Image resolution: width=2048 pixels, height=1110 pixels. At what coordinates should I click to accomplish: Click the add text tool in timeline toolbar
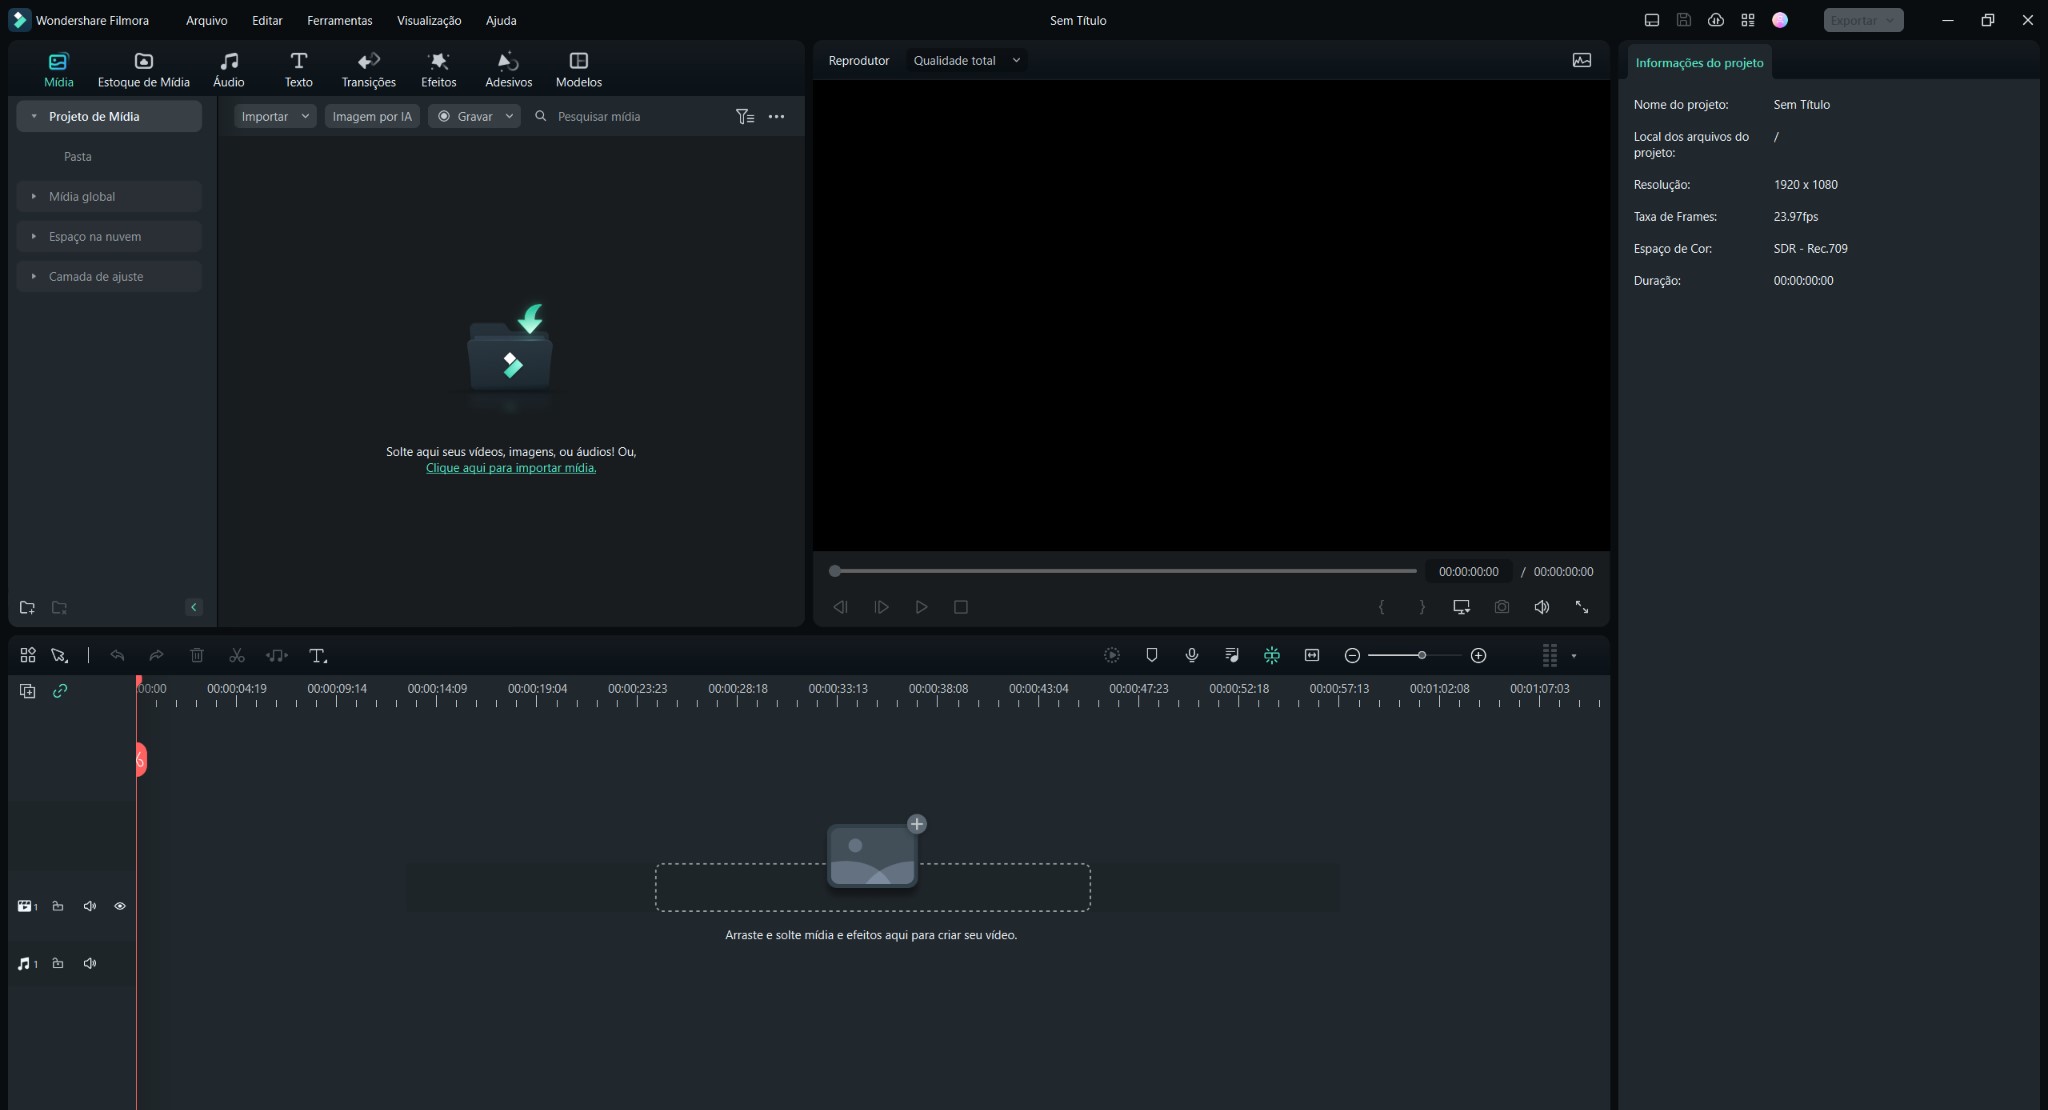pos(318,656)
